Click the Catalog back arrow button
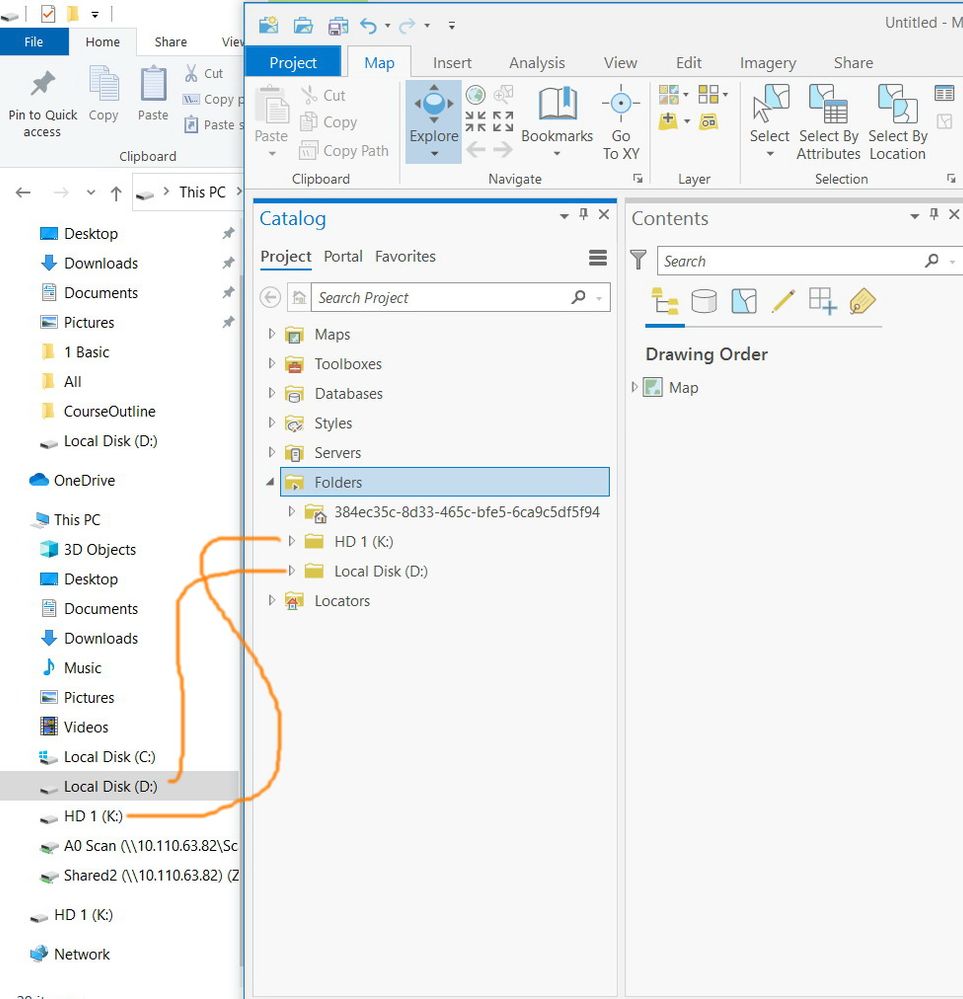Viewport: 963px width, 999px height. tap(270, 298)
